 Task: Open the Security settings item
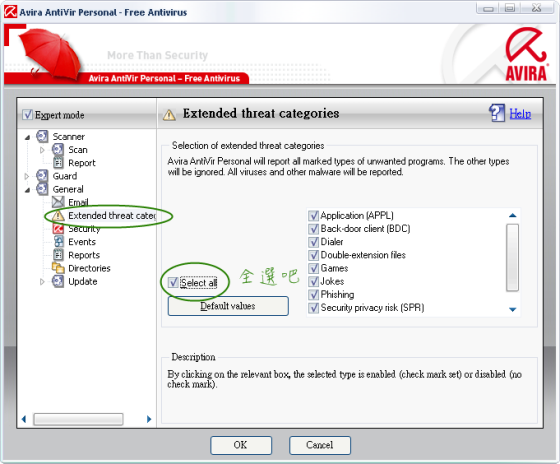(x=84, y=229)
